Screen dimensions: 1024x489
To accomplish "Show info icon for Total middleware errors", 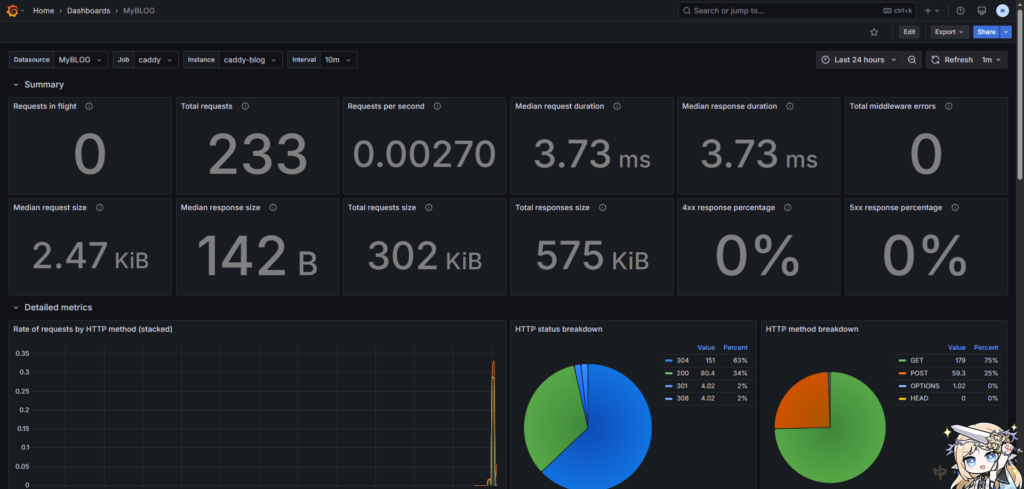I will (x=946, y=106).
